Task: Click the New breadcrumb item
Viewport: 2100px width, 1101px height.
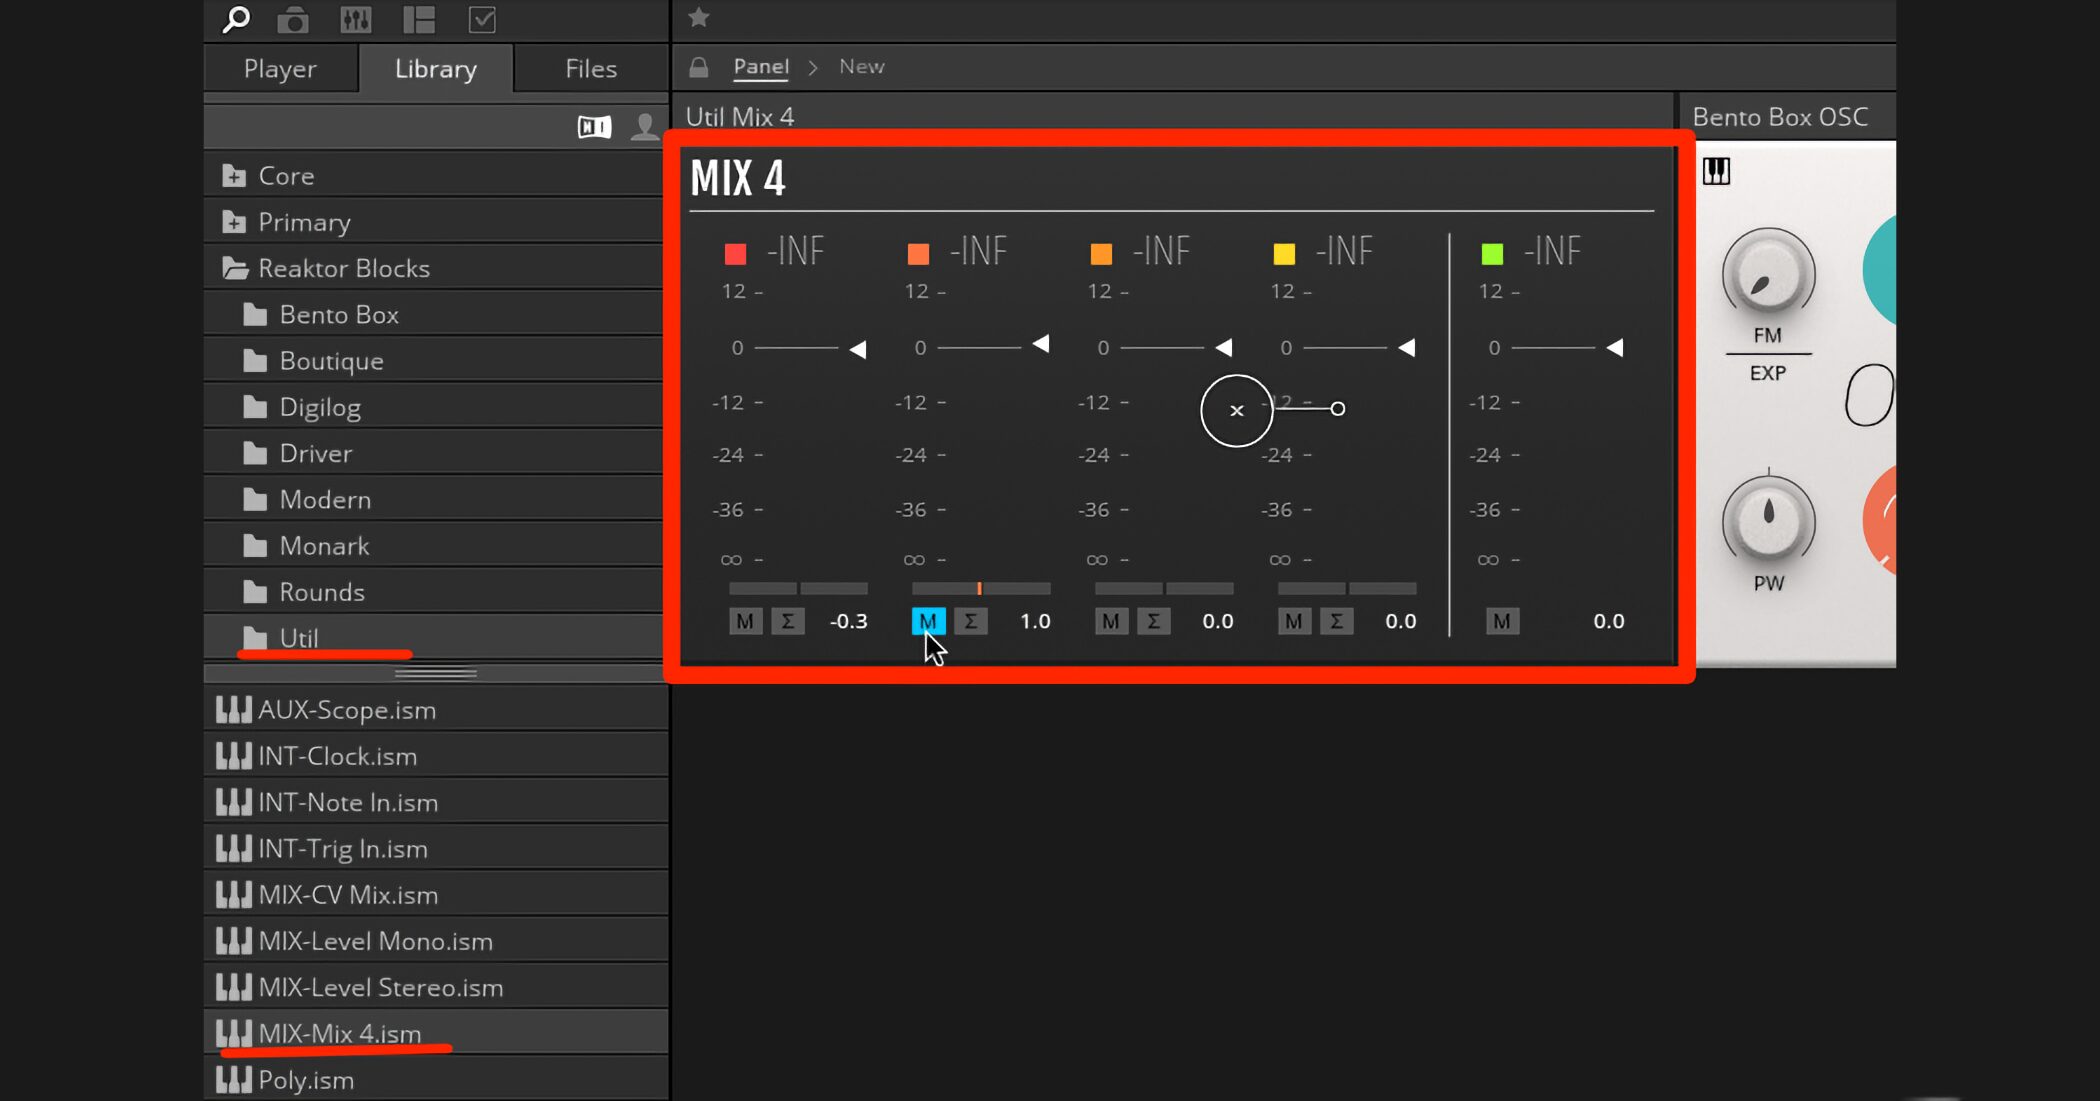Action: [862, 66]
